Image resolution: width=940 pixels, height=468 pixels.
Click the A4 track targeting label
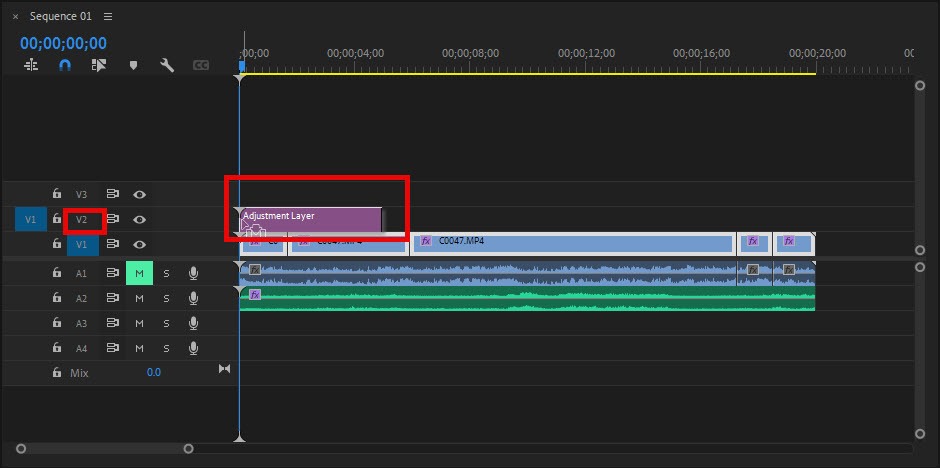pyautogui.click(x=82, y=348)
